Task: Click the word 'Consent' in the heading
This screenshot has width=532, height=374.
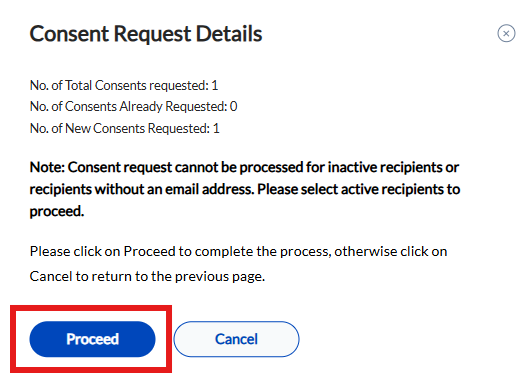Action: (69, 34)
